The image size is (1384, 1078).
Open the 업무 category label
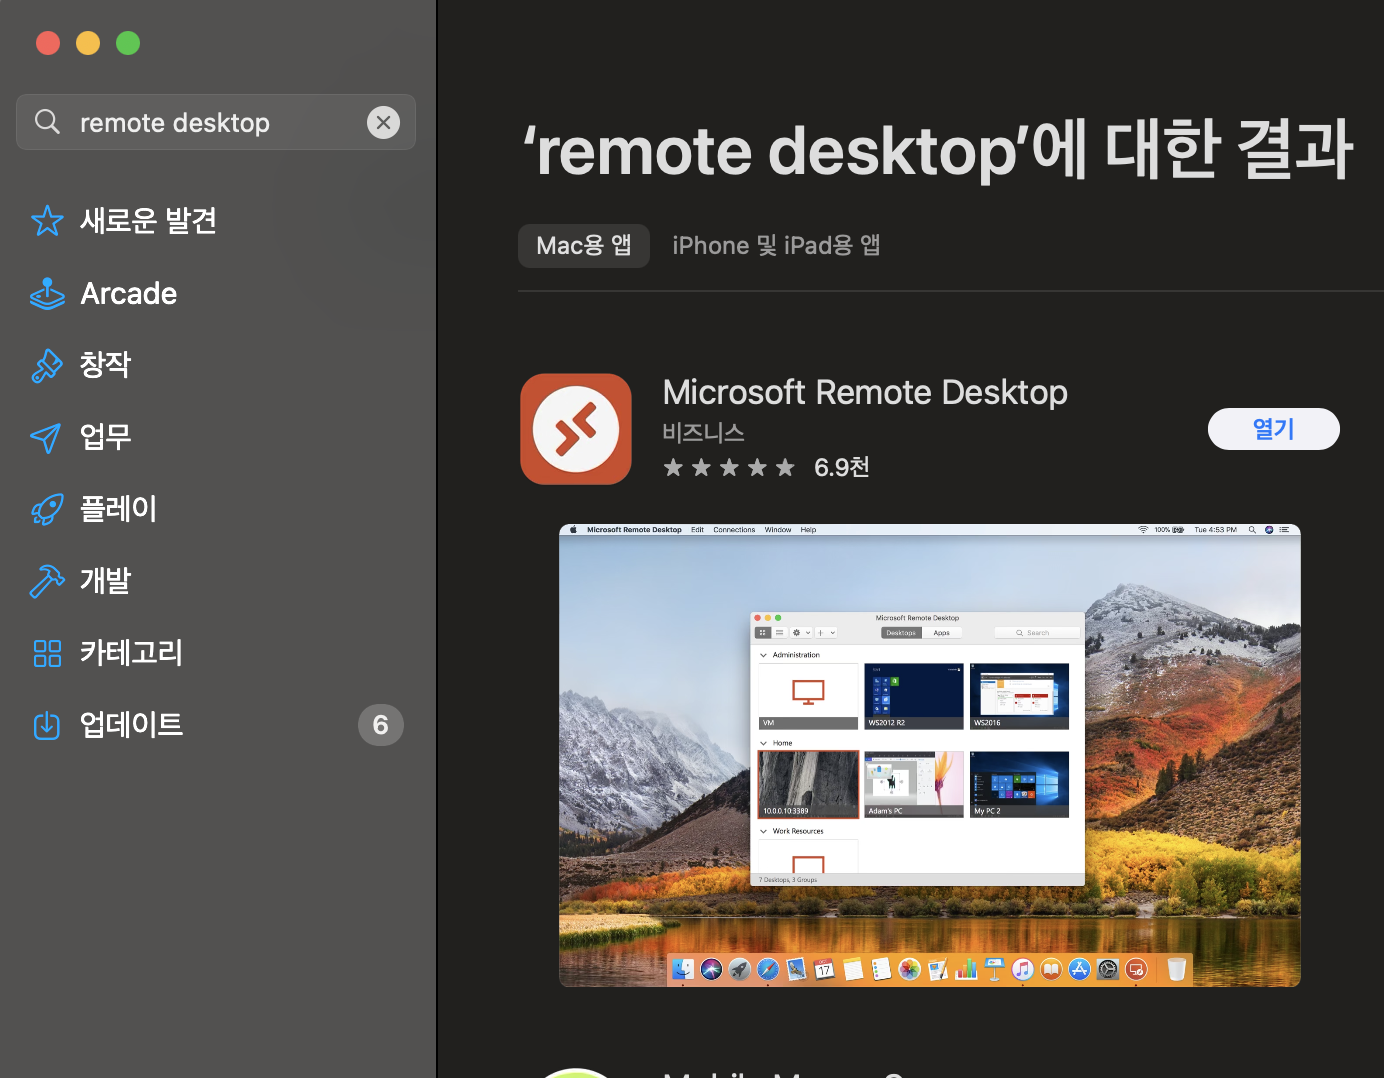[105, 437]
